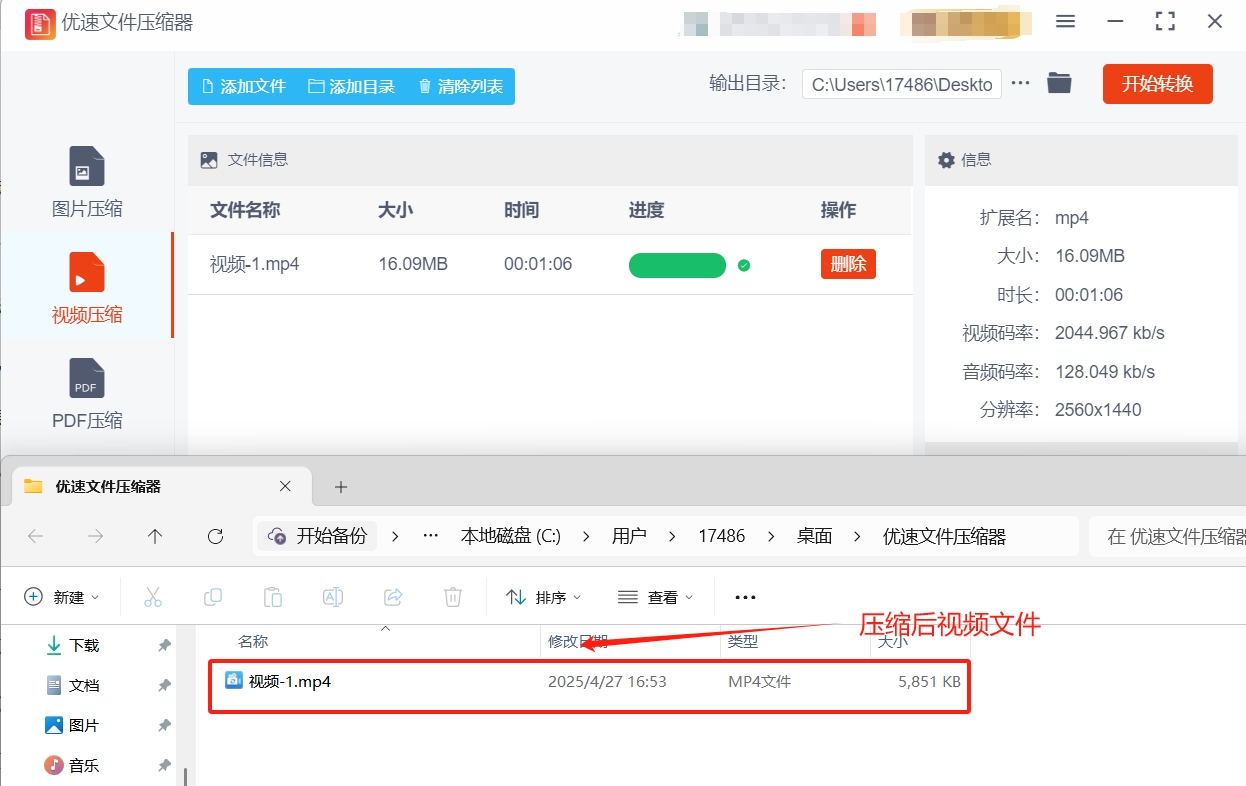Open the hamburger menu in the compressor app
Image resolution: width=1246 pixels, height=786 pixels.
pyautogui.click(x=1065, y=21)
